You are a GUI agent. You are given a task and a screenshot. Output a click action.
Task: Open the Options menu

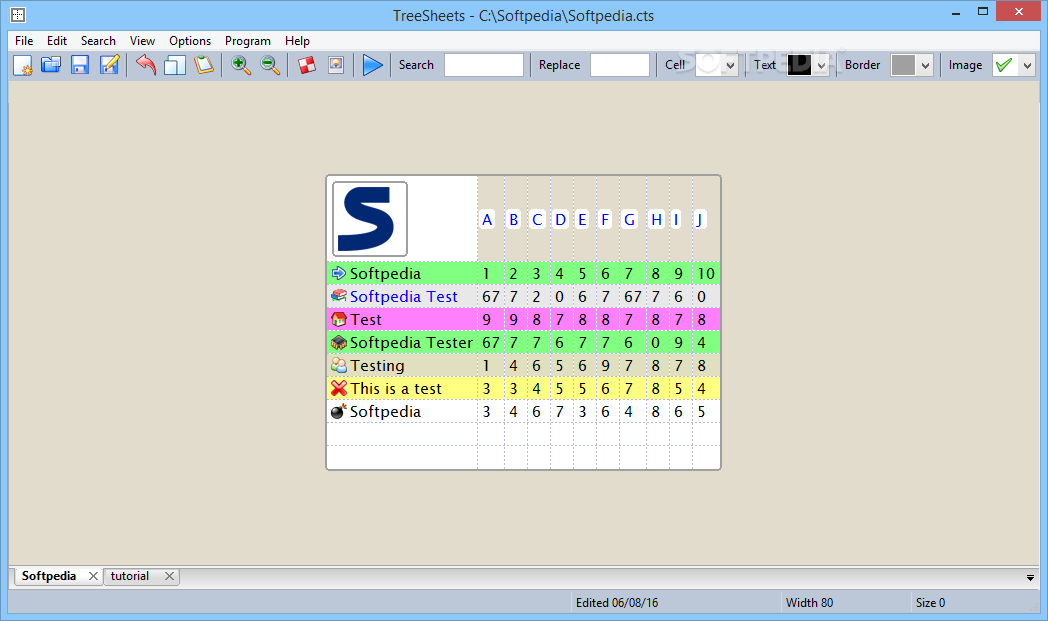(x=190, y=41)
